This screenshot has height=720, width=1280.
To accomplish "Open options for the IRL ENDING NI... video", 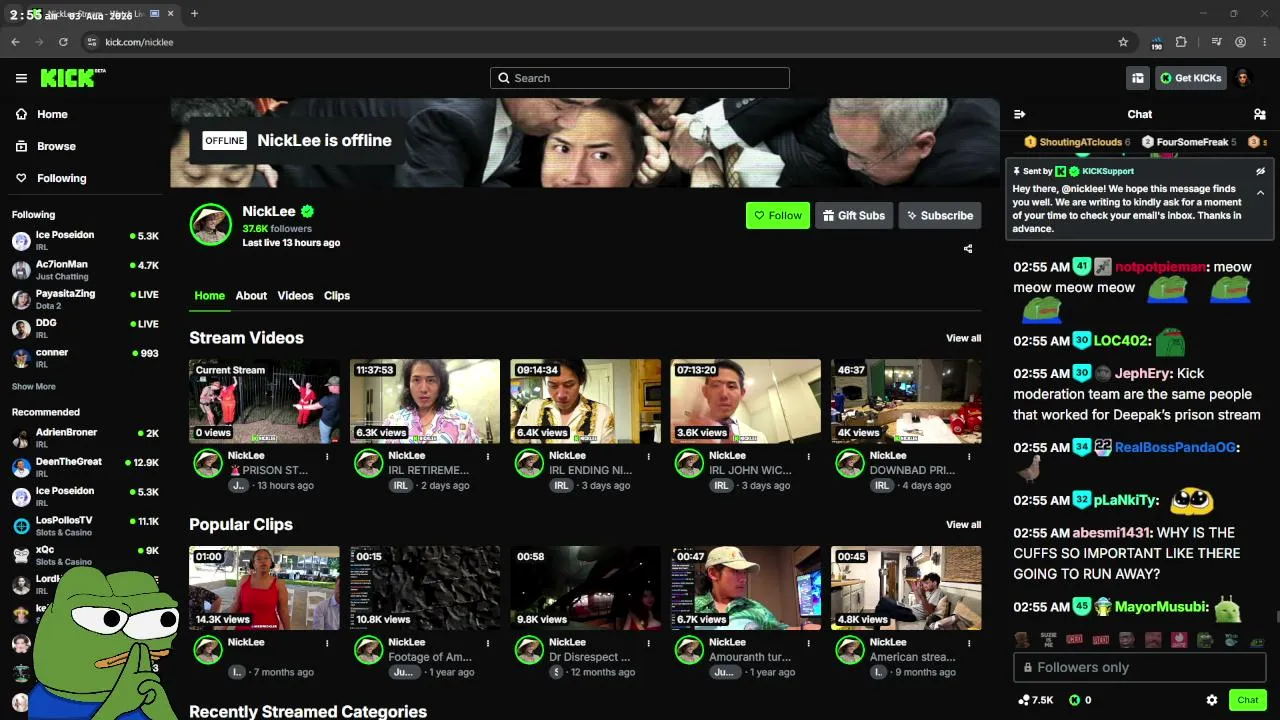I will pyautogui.click(x=648, y=456).
